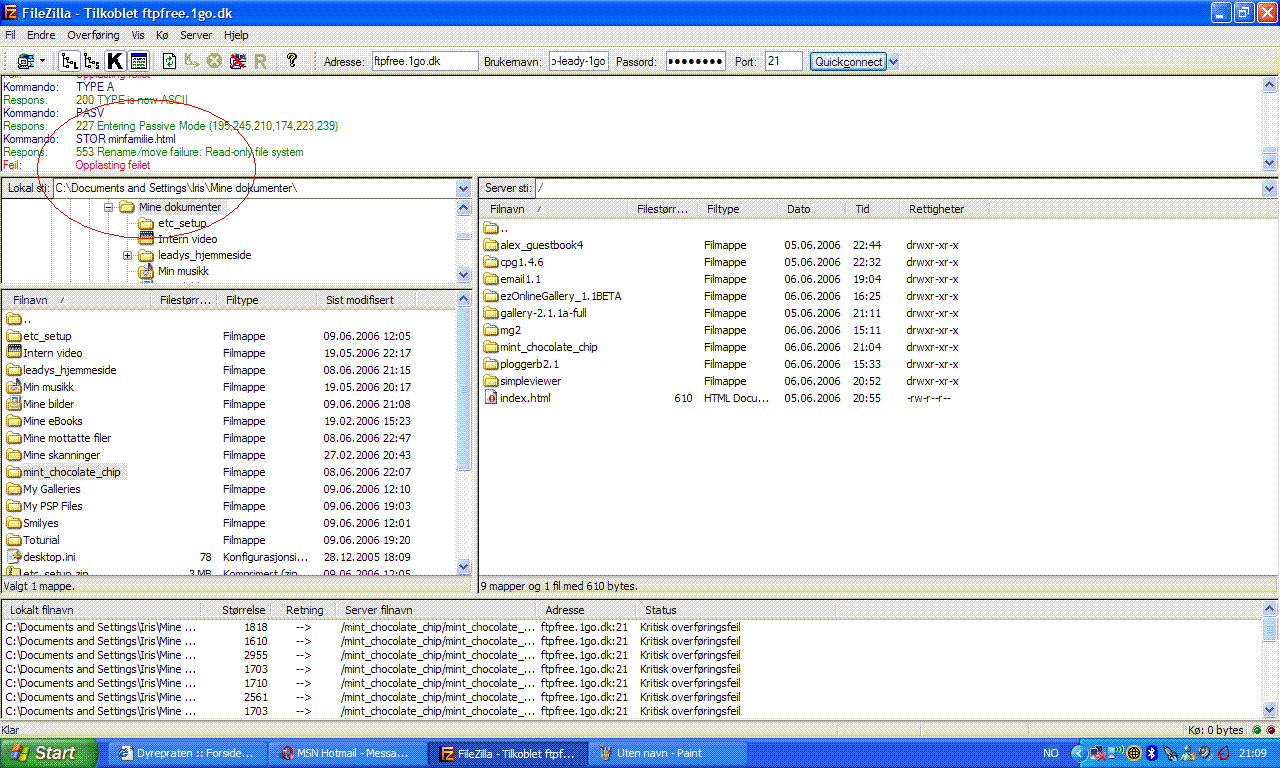Click the reconnect R icon

click(260, 61)
